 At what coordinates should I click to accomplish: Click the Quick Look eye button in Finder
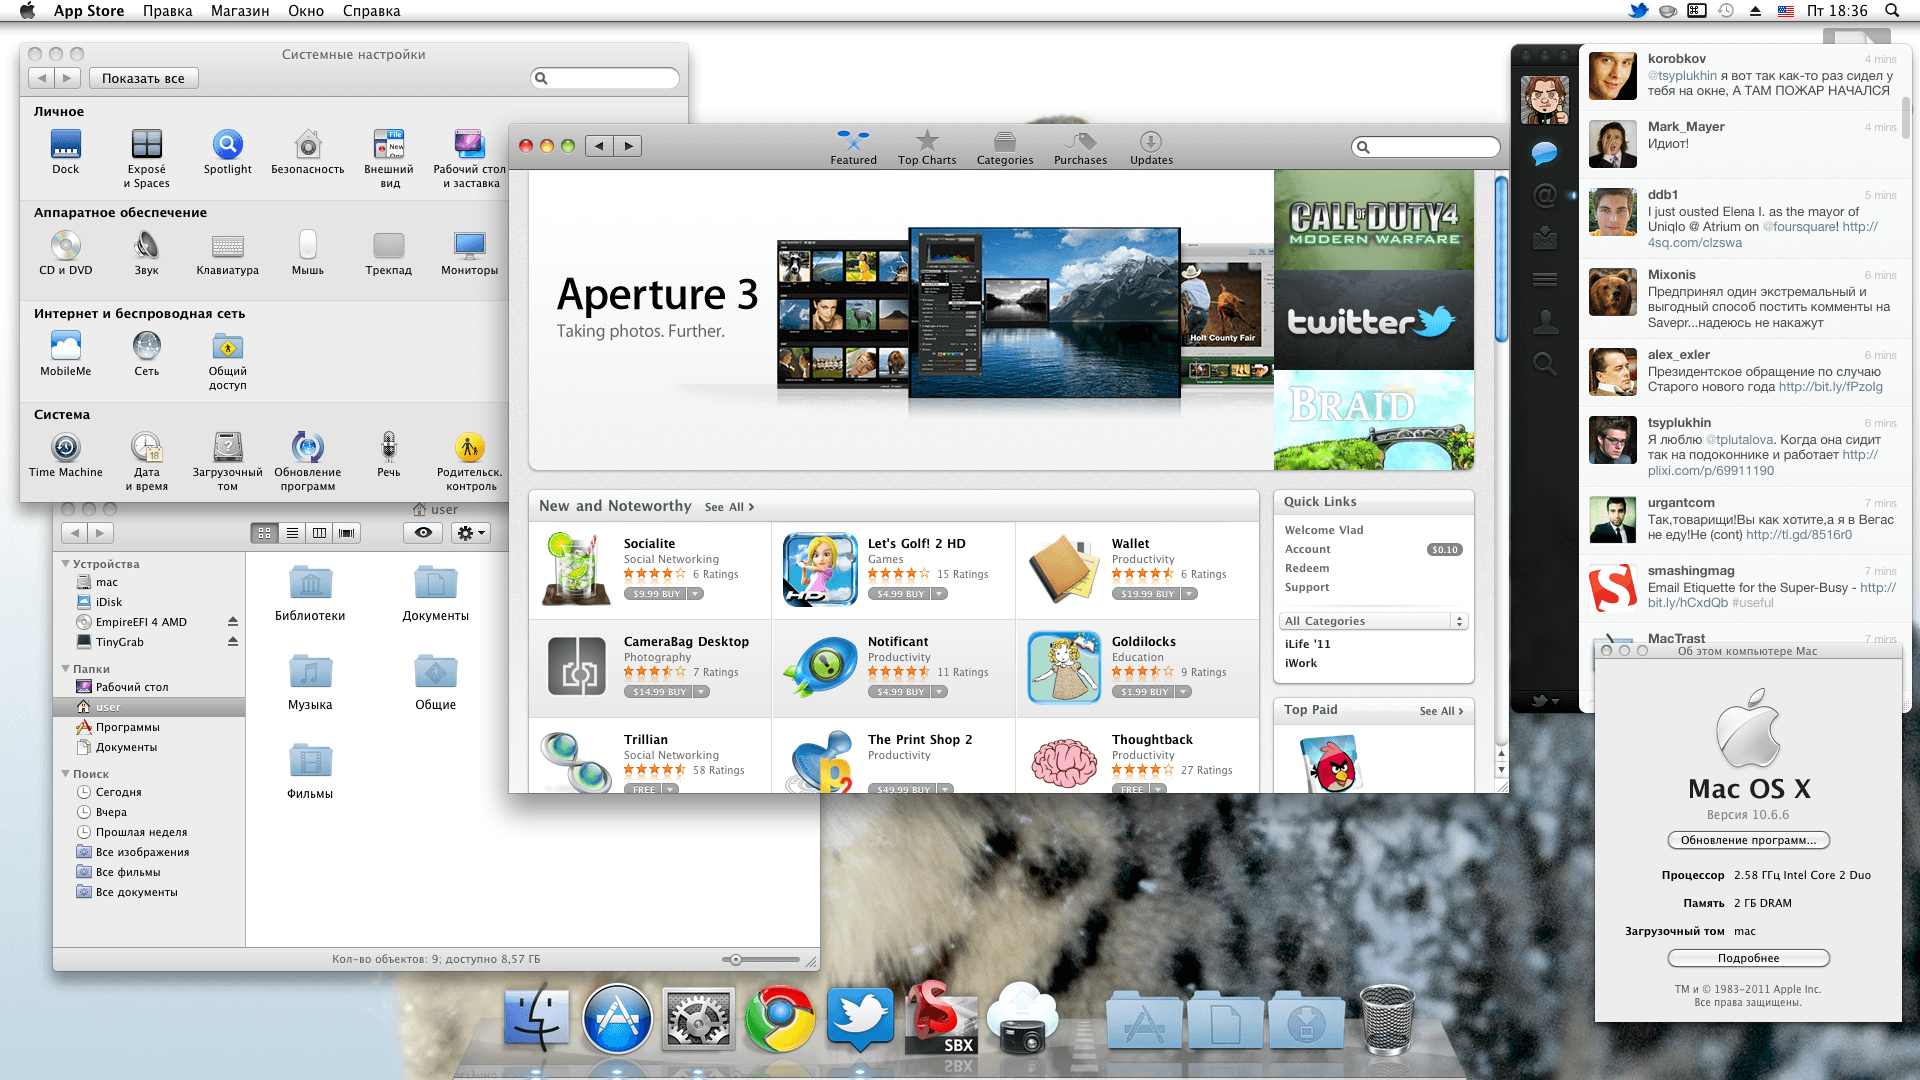point(423,533)
